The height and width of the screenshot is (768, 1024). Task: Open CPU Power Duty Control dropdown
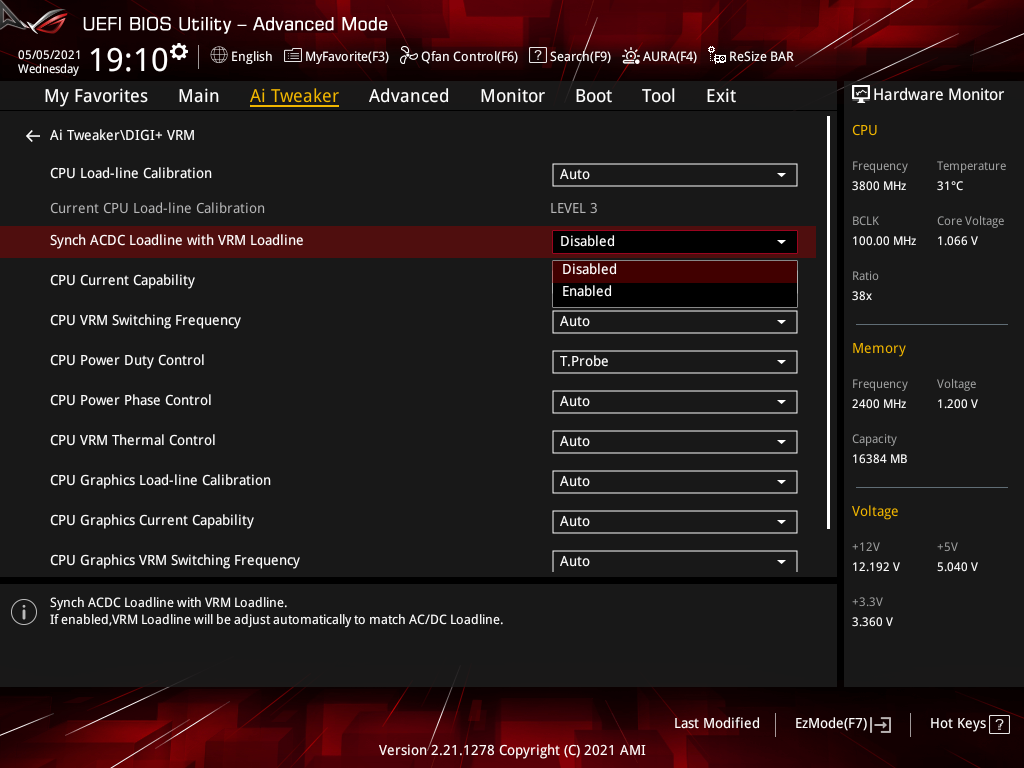[675, 361]
